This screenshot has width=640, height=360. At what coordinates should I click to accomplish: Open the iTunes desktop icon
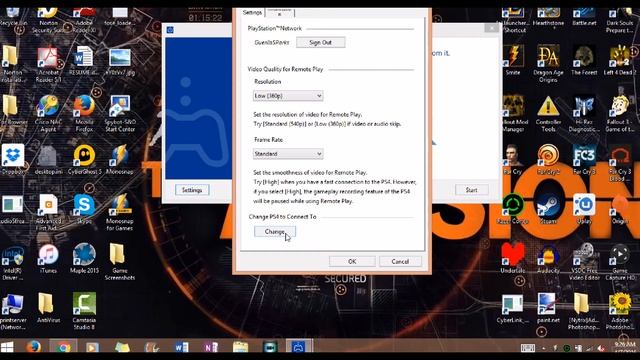tap(48, 258)
